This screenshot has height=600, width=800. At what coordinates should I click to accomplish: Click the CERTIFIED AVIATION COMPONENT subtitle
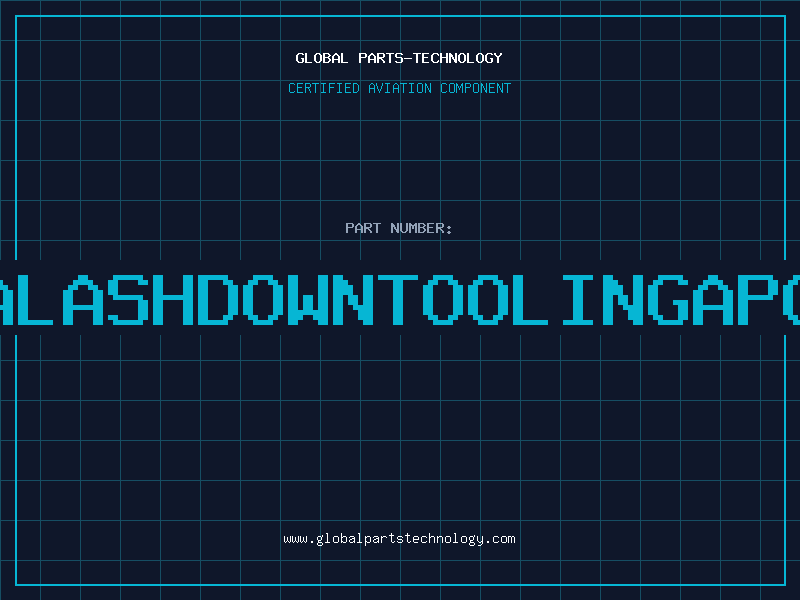(x=399, y=88)
